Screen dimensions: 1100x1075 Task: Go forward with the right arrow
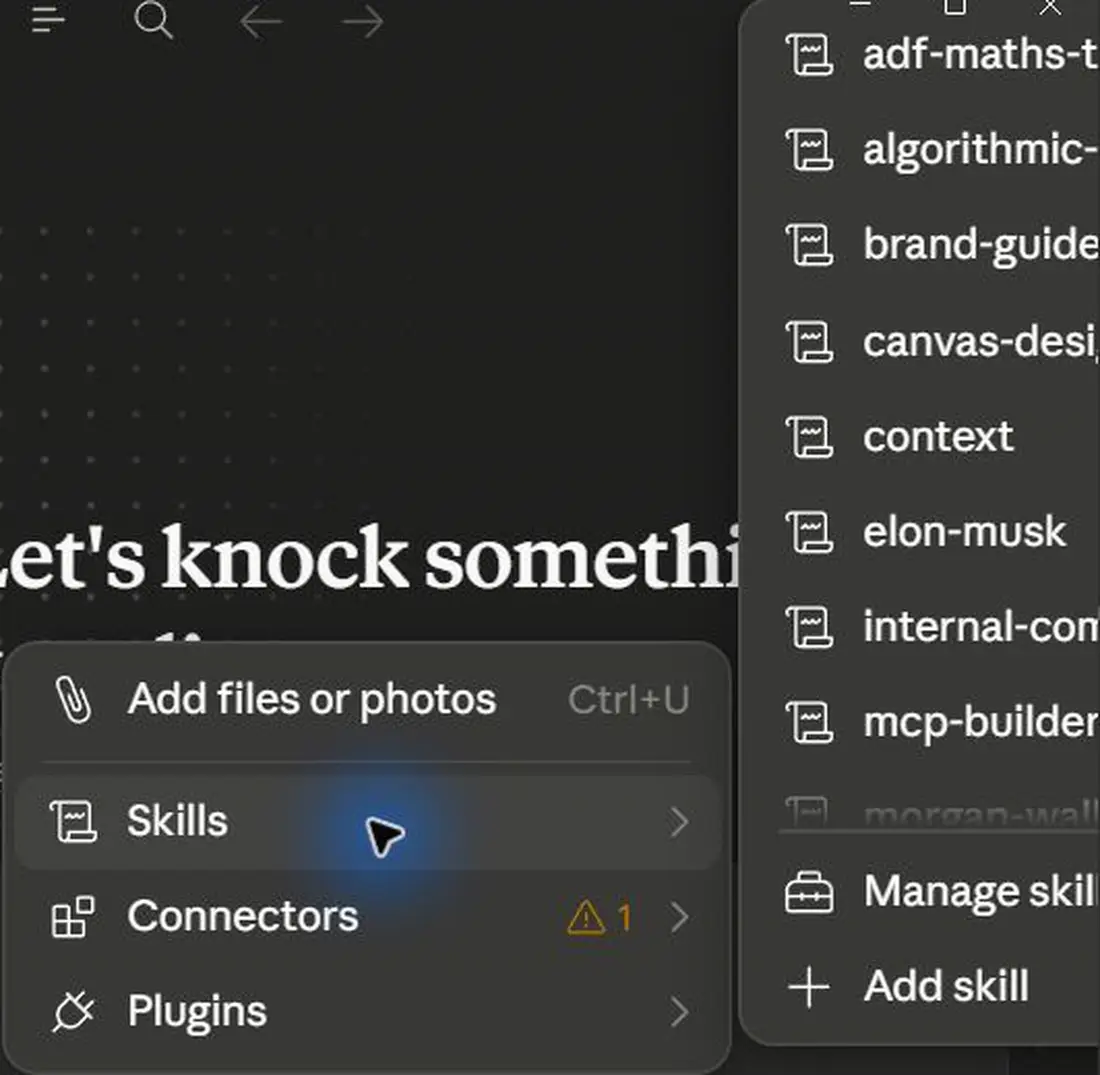(363, 22)
